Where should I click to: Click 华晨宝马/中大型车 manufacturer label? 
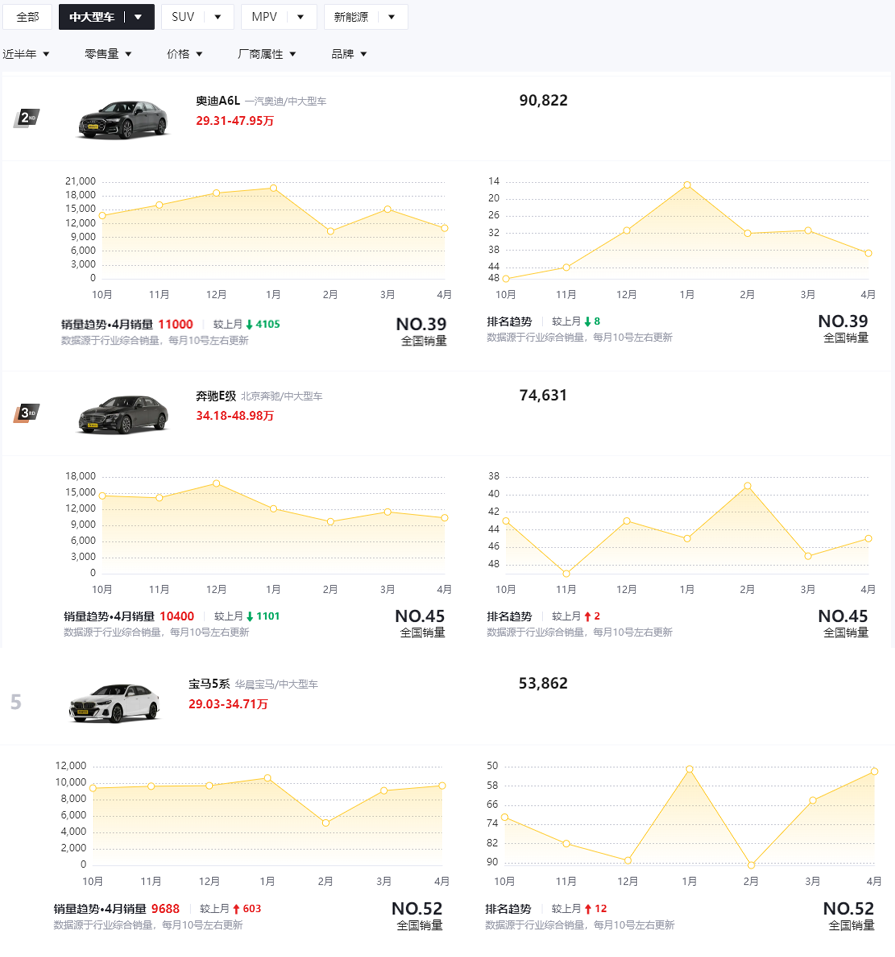point(277,684)
